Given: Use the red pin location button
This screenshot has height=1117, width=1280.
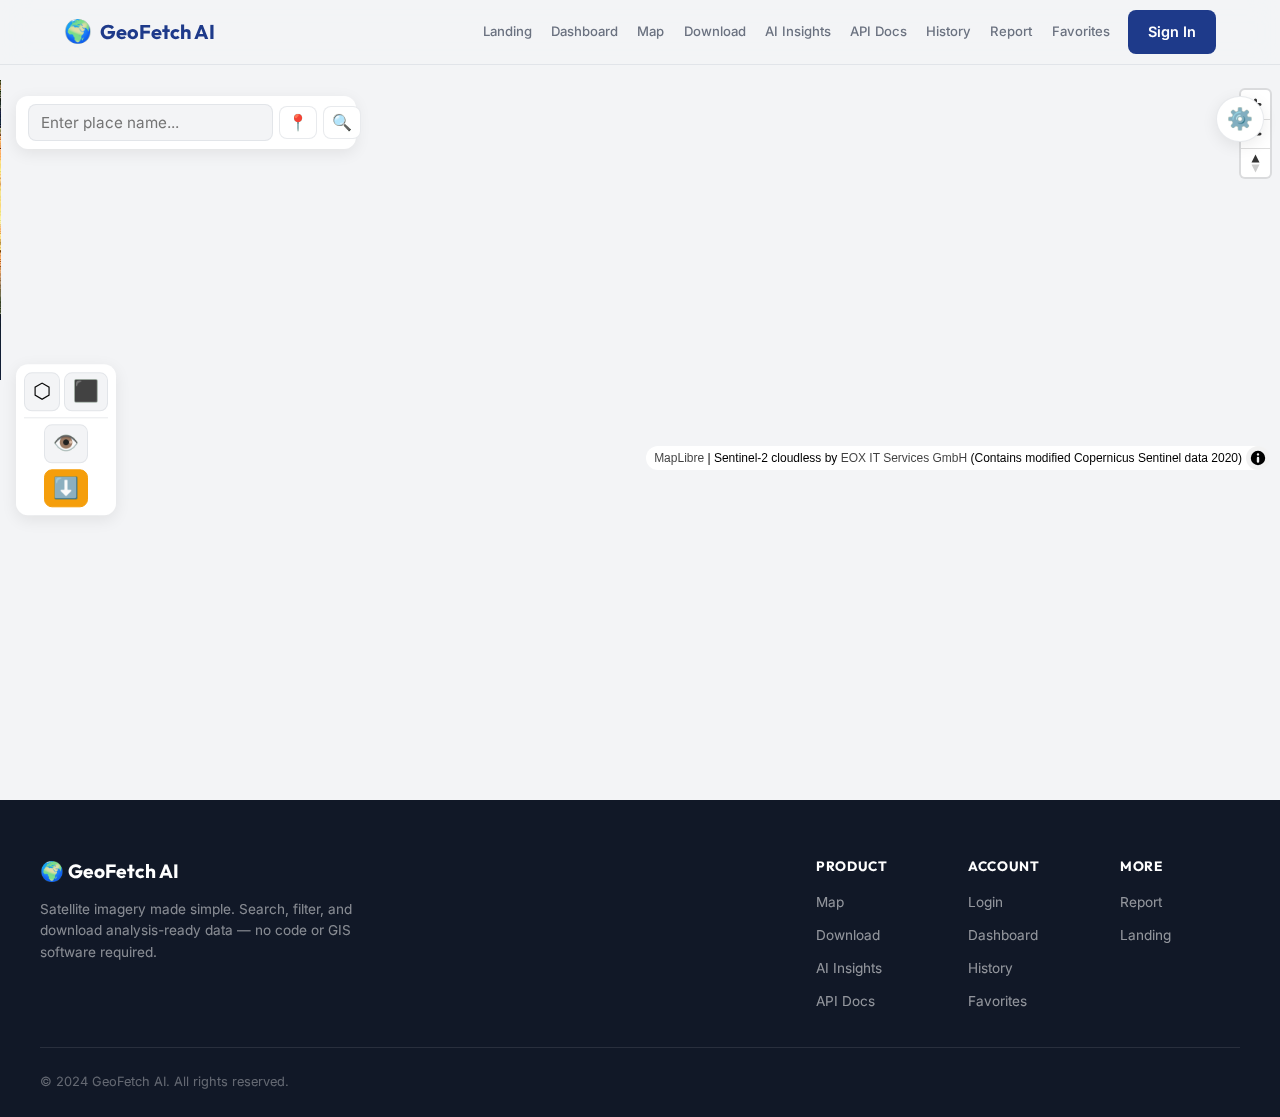Looking at the screenshot, I should click(298, 123).
